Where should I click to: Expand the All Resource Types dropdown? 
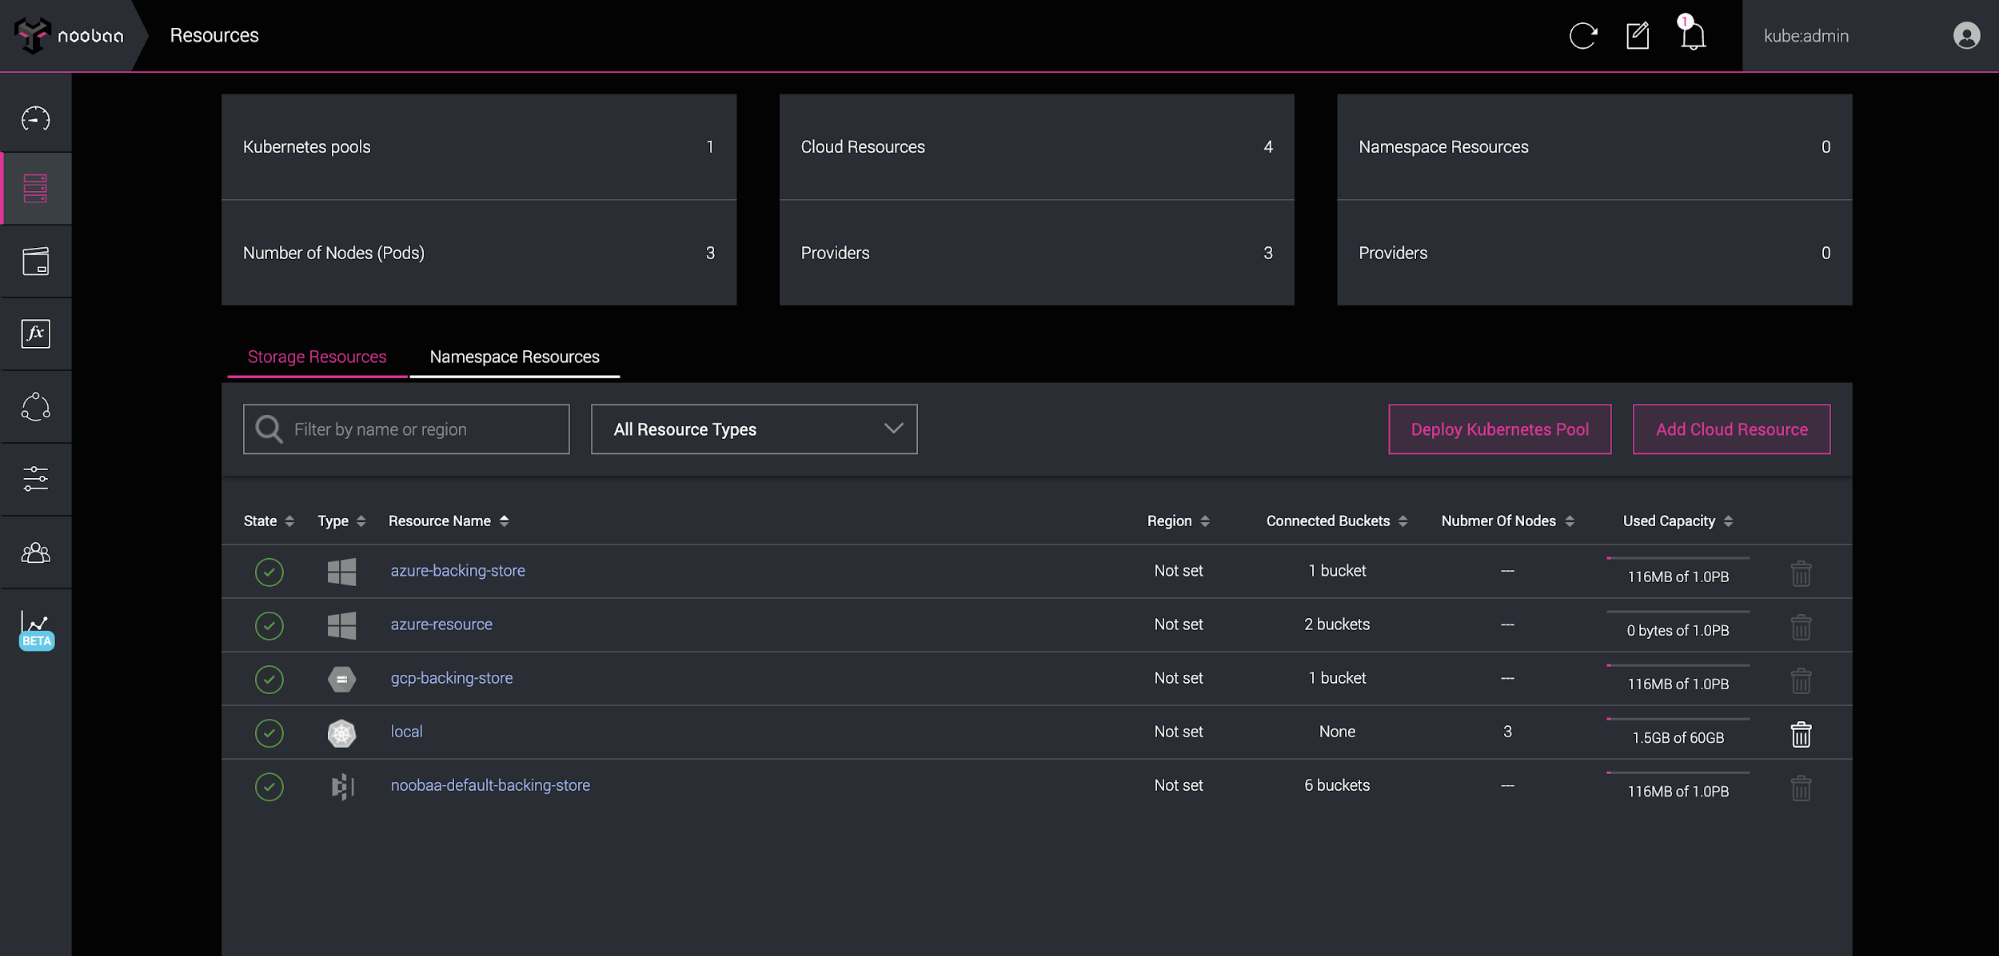(754, 429)
